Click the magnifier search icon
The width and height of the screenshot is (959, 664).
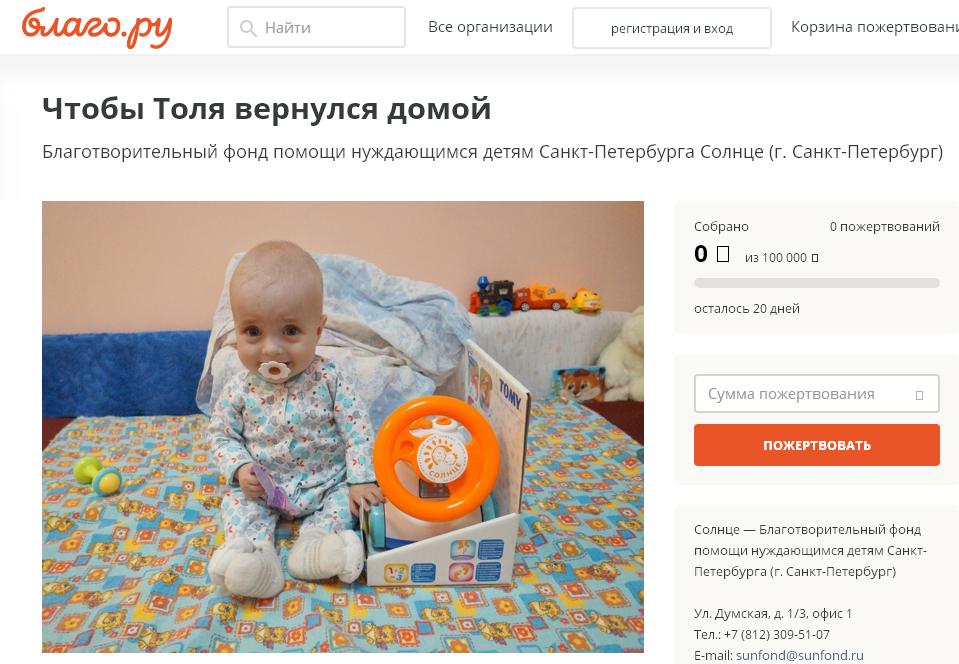pyautogui.click(x=248, y=28)
